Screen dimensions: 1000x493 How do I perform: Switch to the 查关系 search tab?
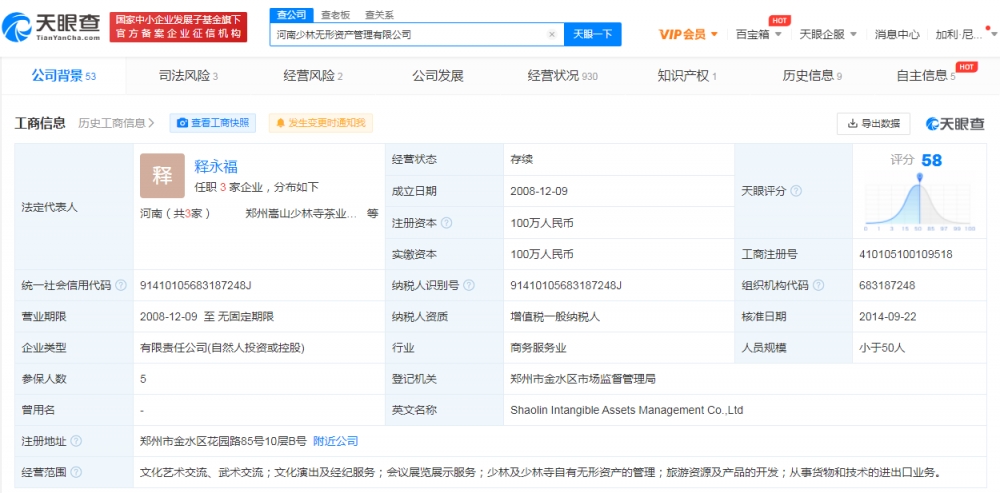379,15
